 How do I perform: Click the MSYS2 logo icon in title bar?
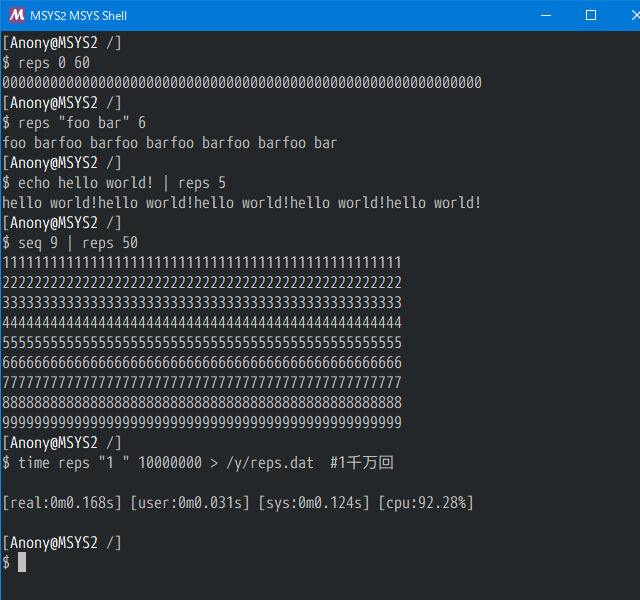[16, 15]
